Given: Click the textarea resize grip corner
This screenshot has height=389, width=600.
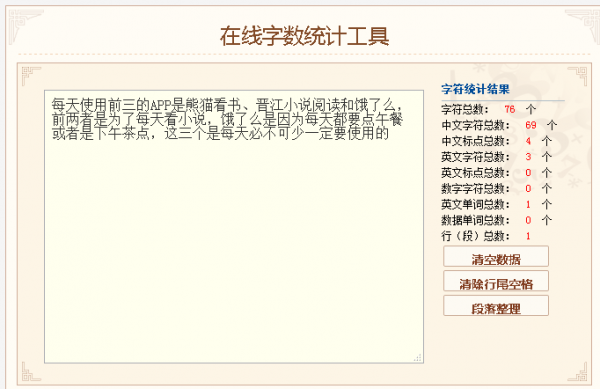Looking at the screenshot, I should coord(418,358).
